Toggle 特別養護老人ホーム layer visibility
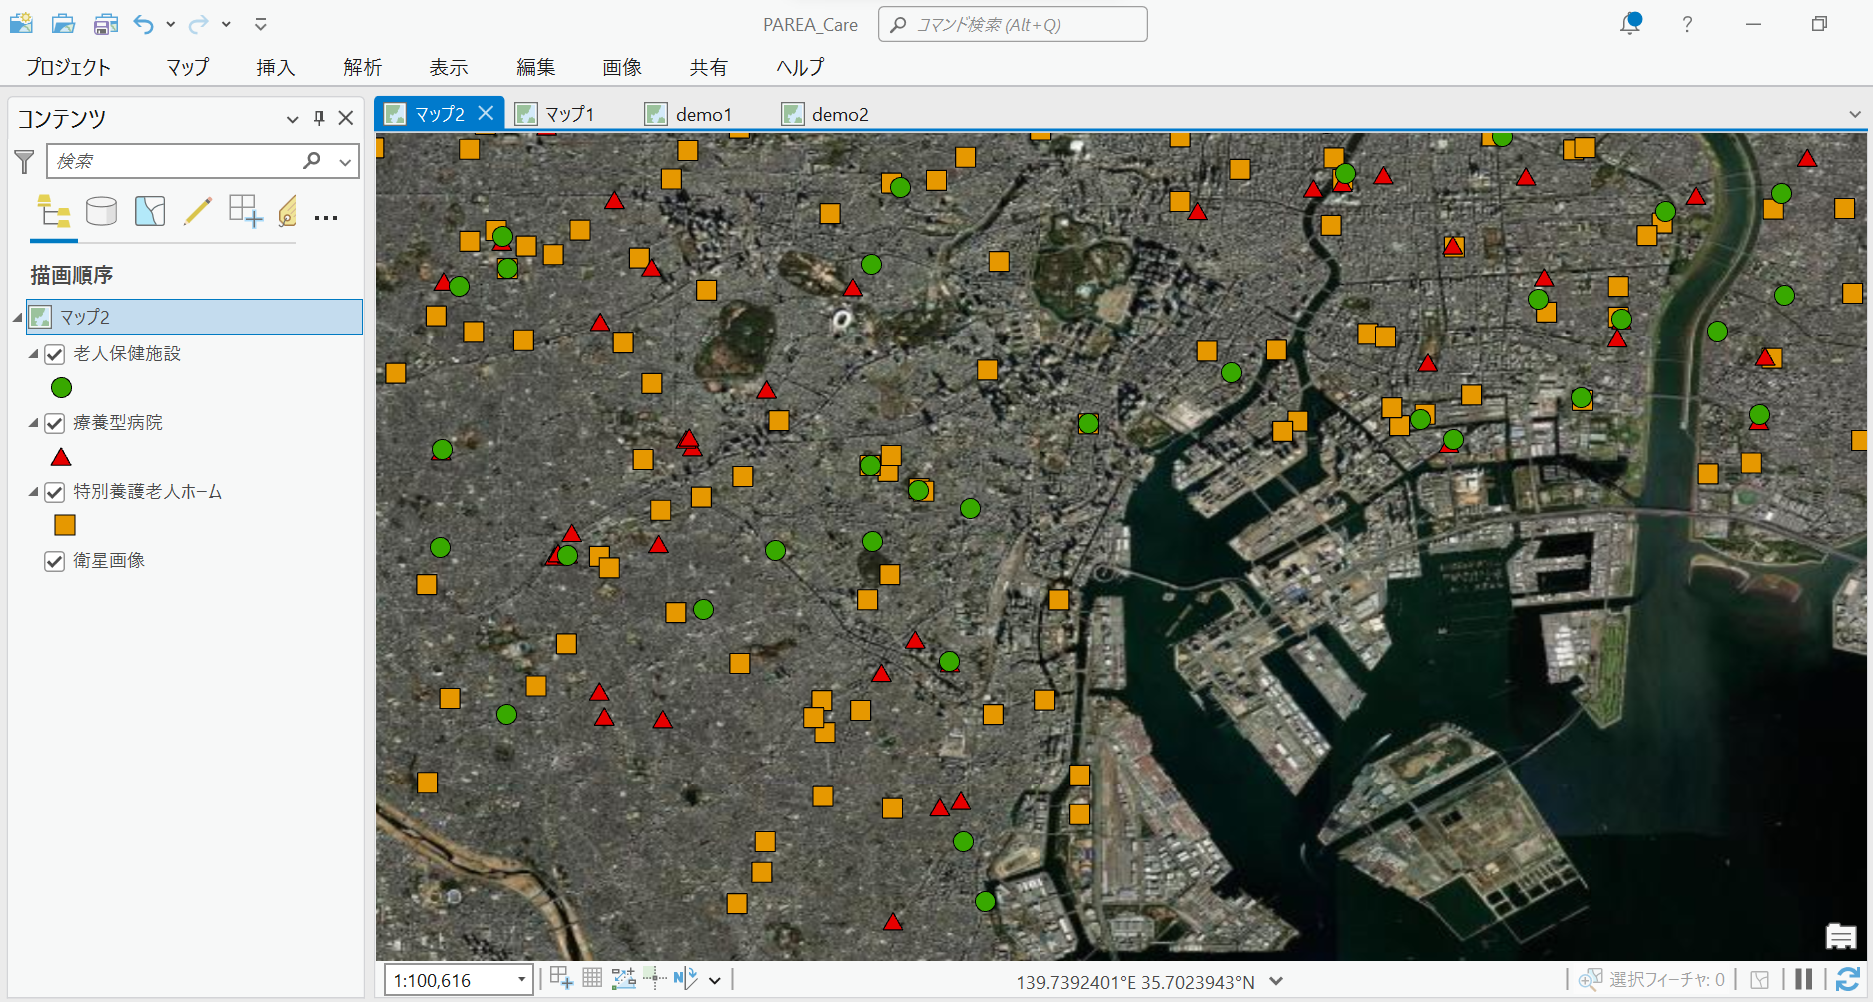This screenshot has height=1002, width=1873. pyautogui.click(x=55, y=492)
